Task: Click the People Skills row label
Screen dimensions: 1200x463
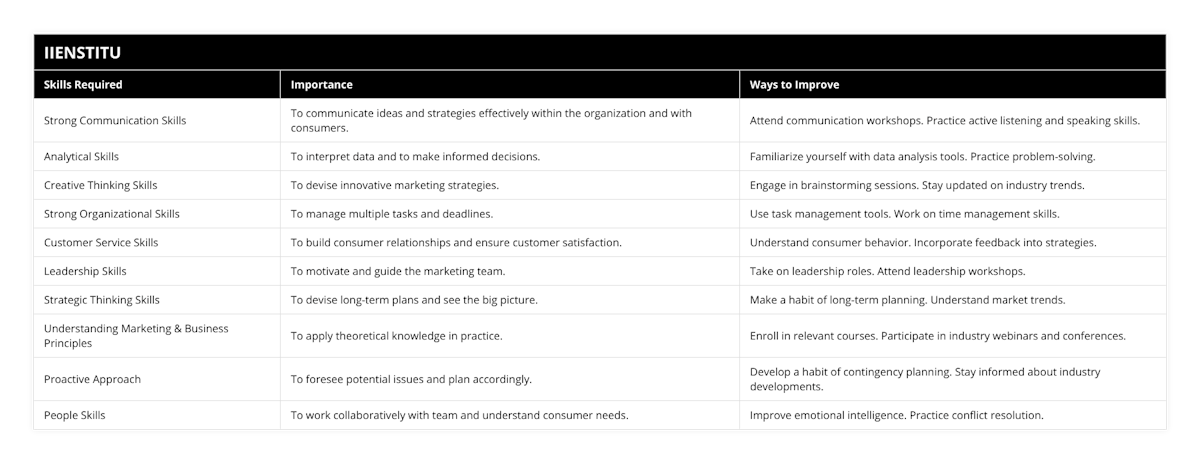Action: click(75, 414)
